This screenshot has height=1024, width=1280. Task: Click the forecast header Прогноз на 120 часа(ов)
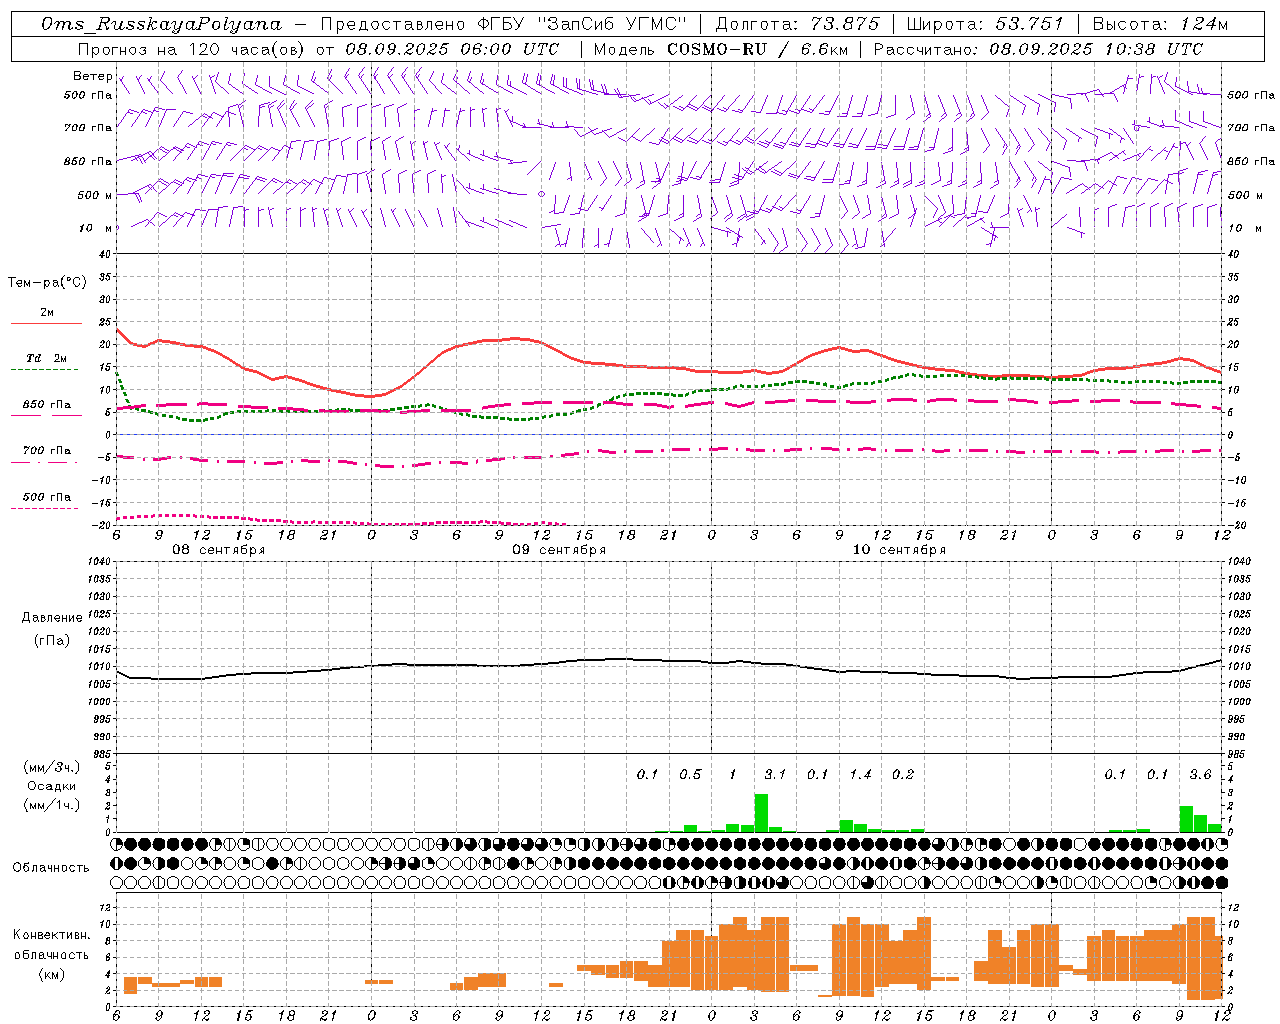click(191, 49)
